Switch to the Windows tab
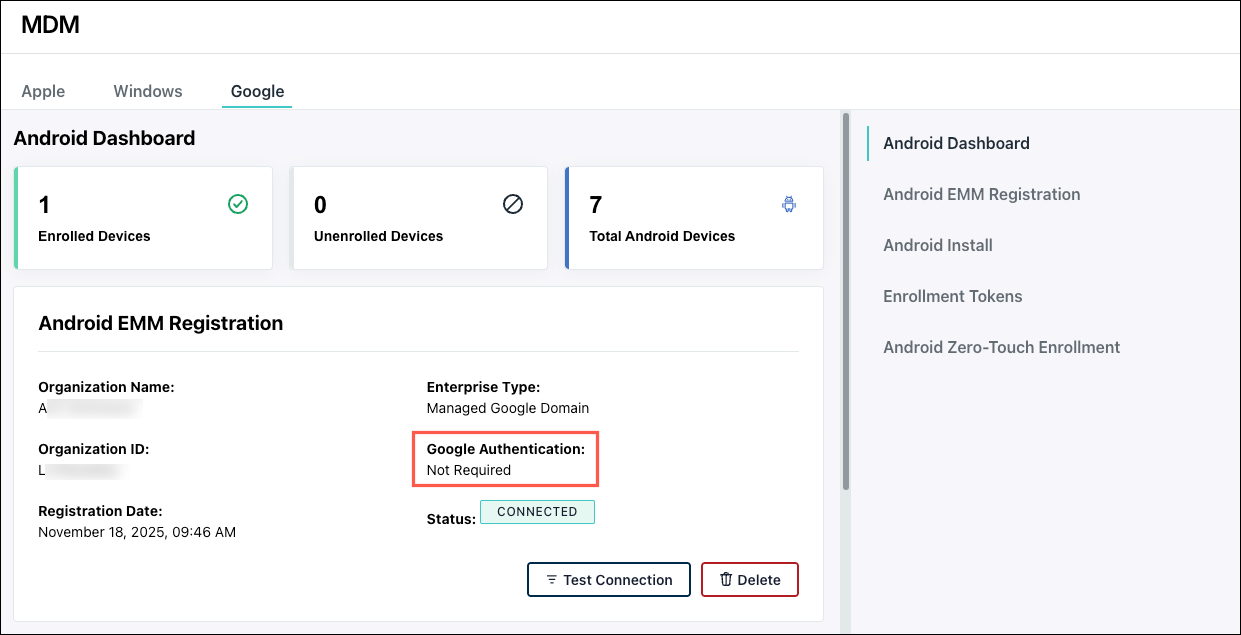The width and height of the screenshot is (1241, 635). (x=148, y=91)
